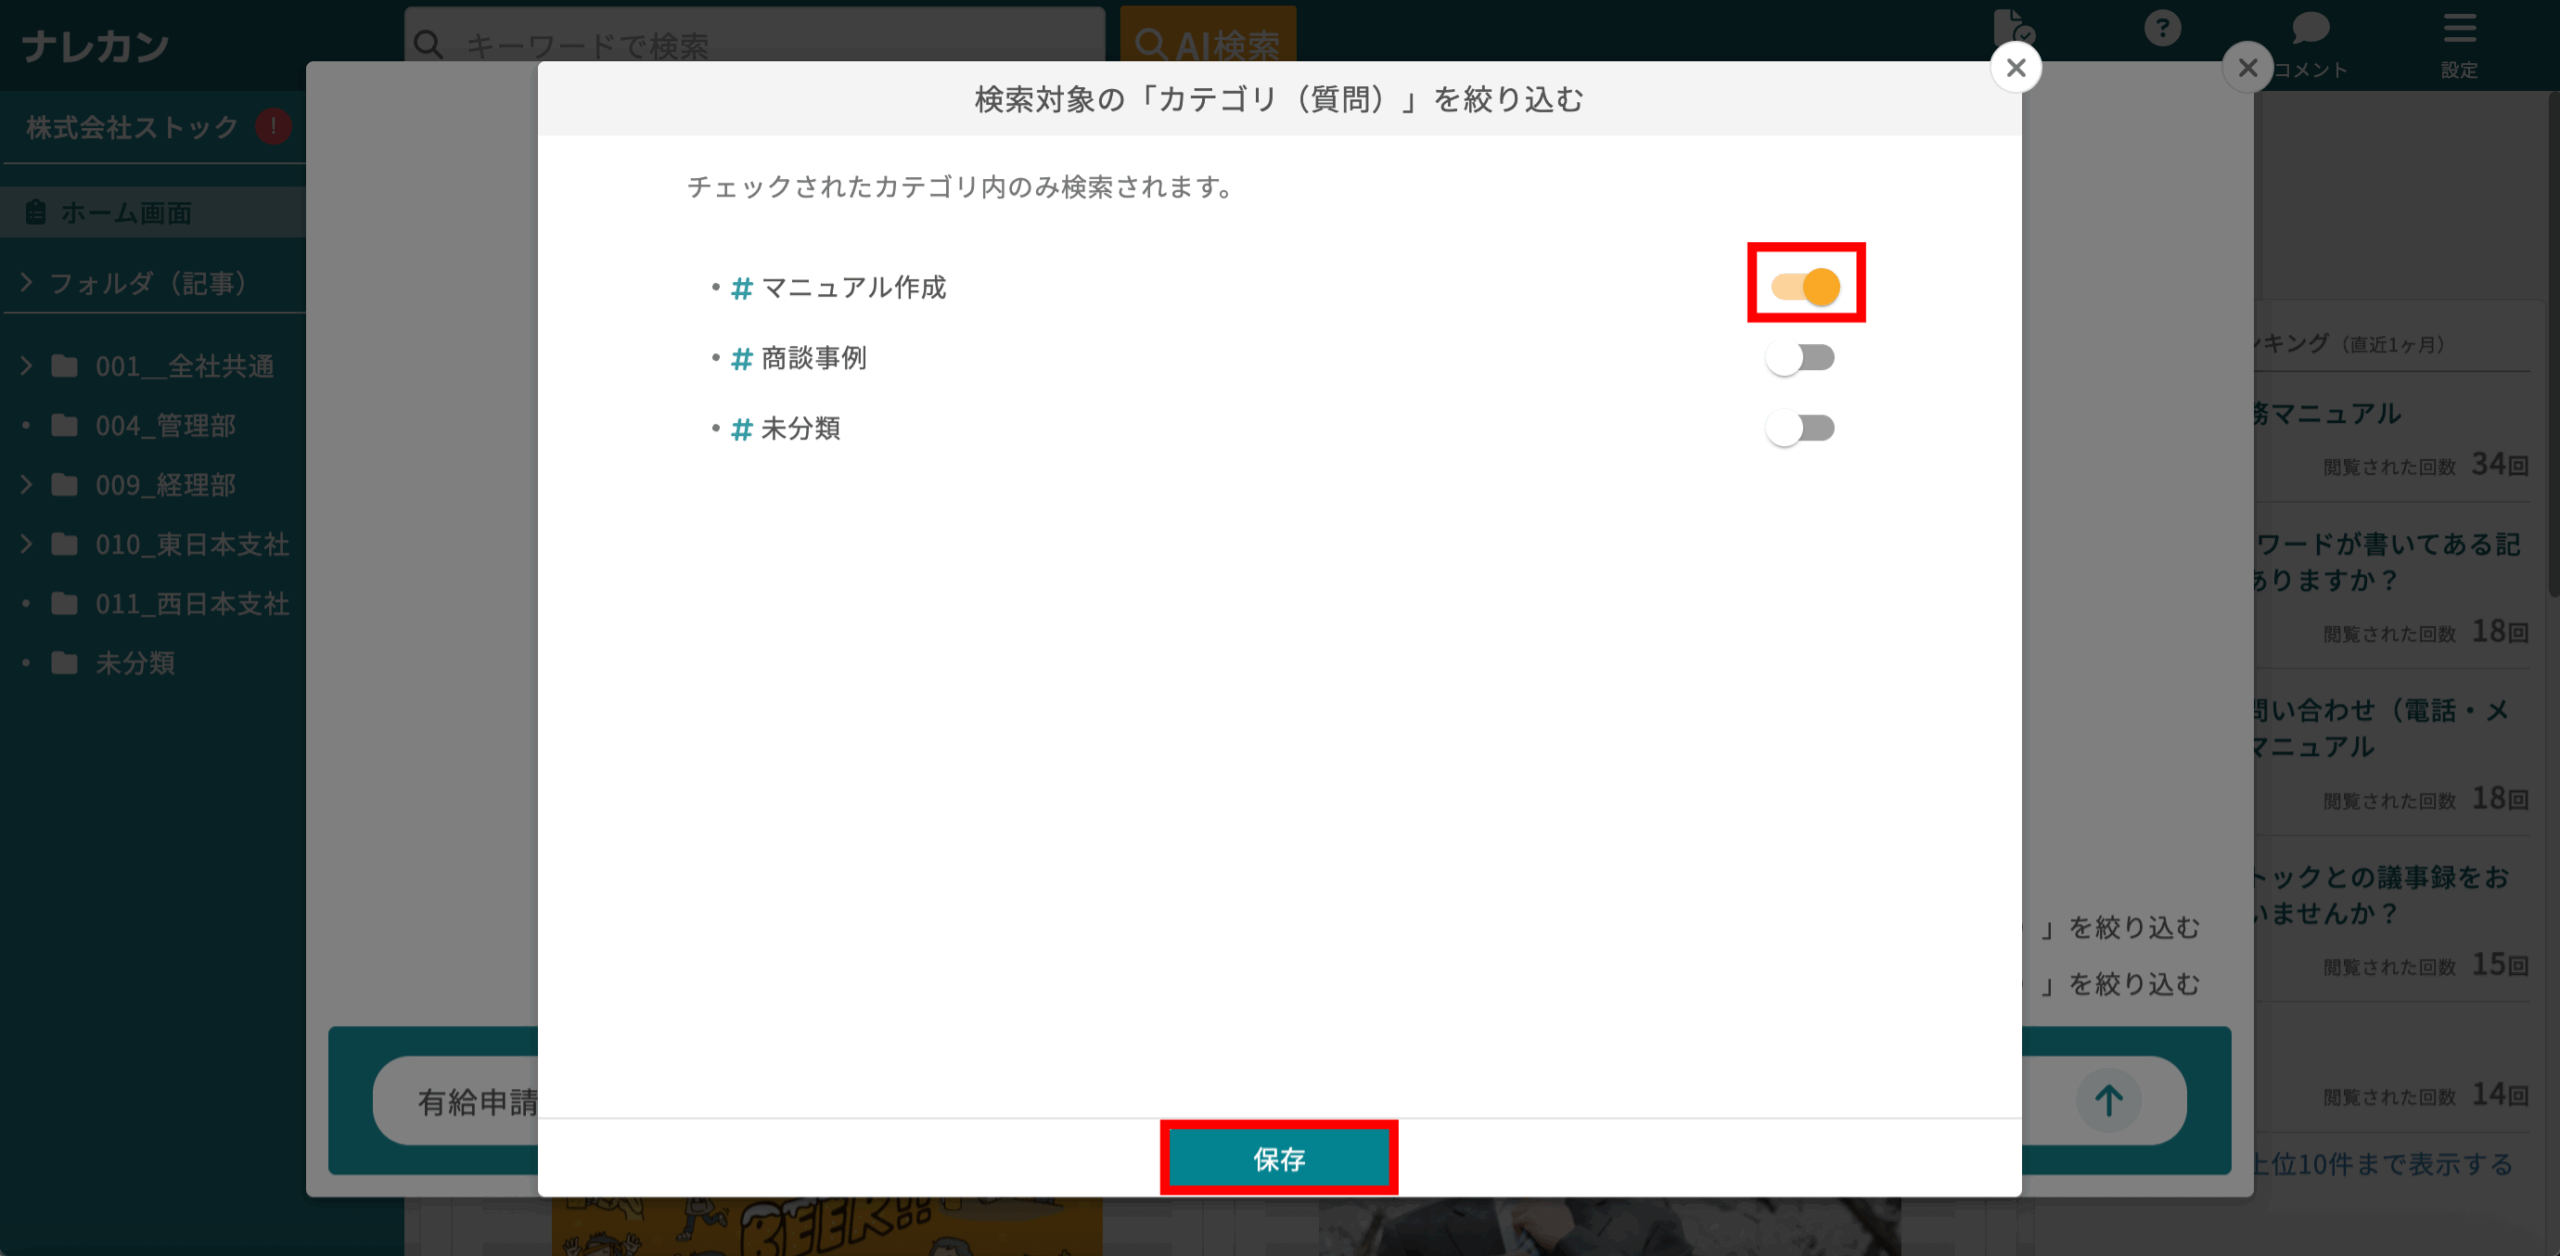
Task: Click the hash icon beside 商談事例
Action: [741, 359]
